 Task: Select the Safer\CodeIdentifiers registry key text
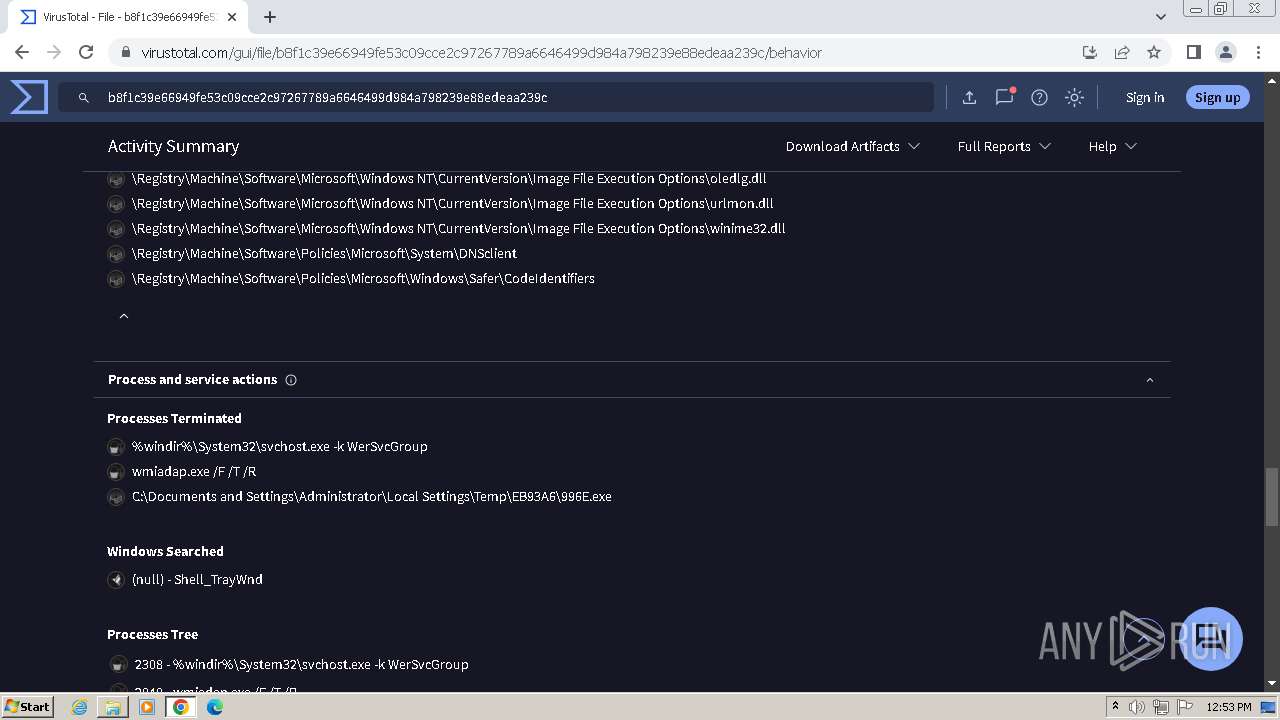[x=363, y=278]
